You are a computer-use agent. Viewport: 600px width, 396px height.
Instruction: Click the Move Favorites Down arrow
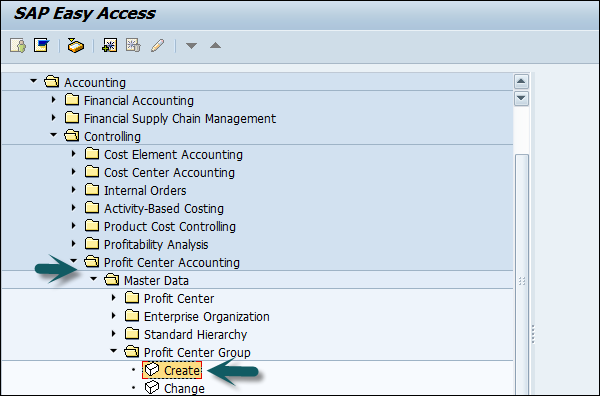pyautogui.click(x=191, y=46)
